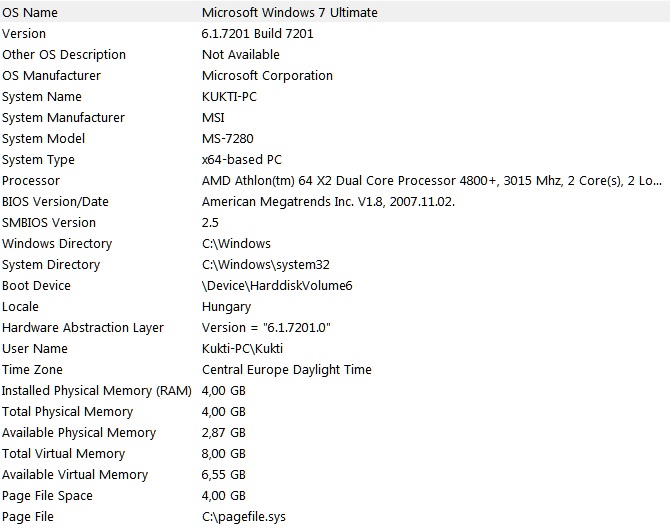Click the C:\pagefile.sys value

(243, 517)
